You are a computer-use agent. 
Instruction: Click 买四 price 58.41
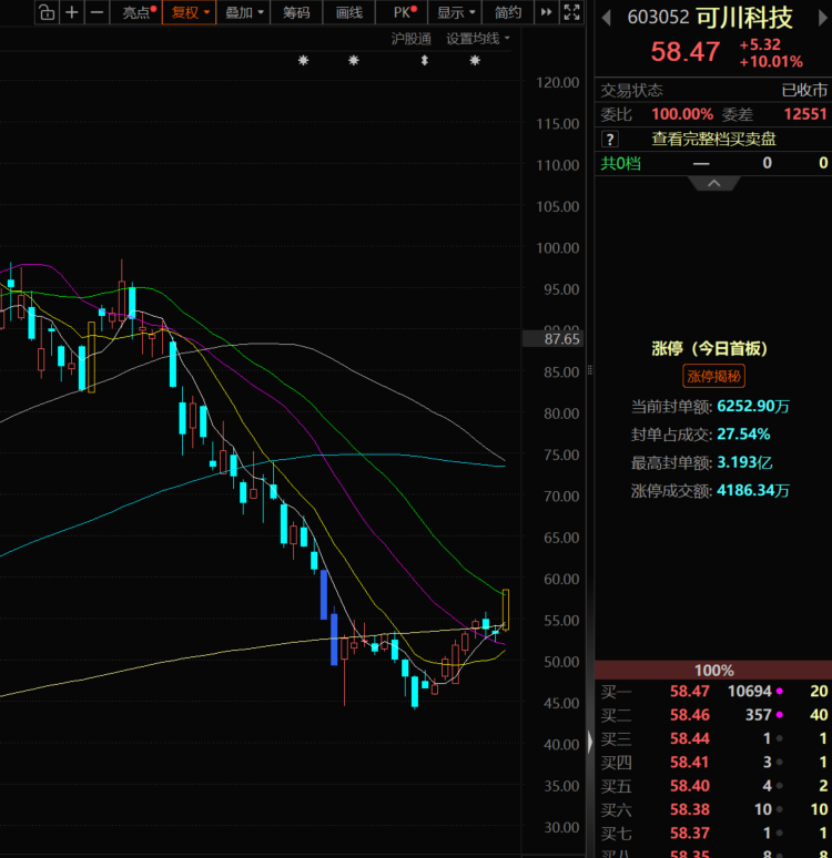pyautogui.click(x=690, y=762)
